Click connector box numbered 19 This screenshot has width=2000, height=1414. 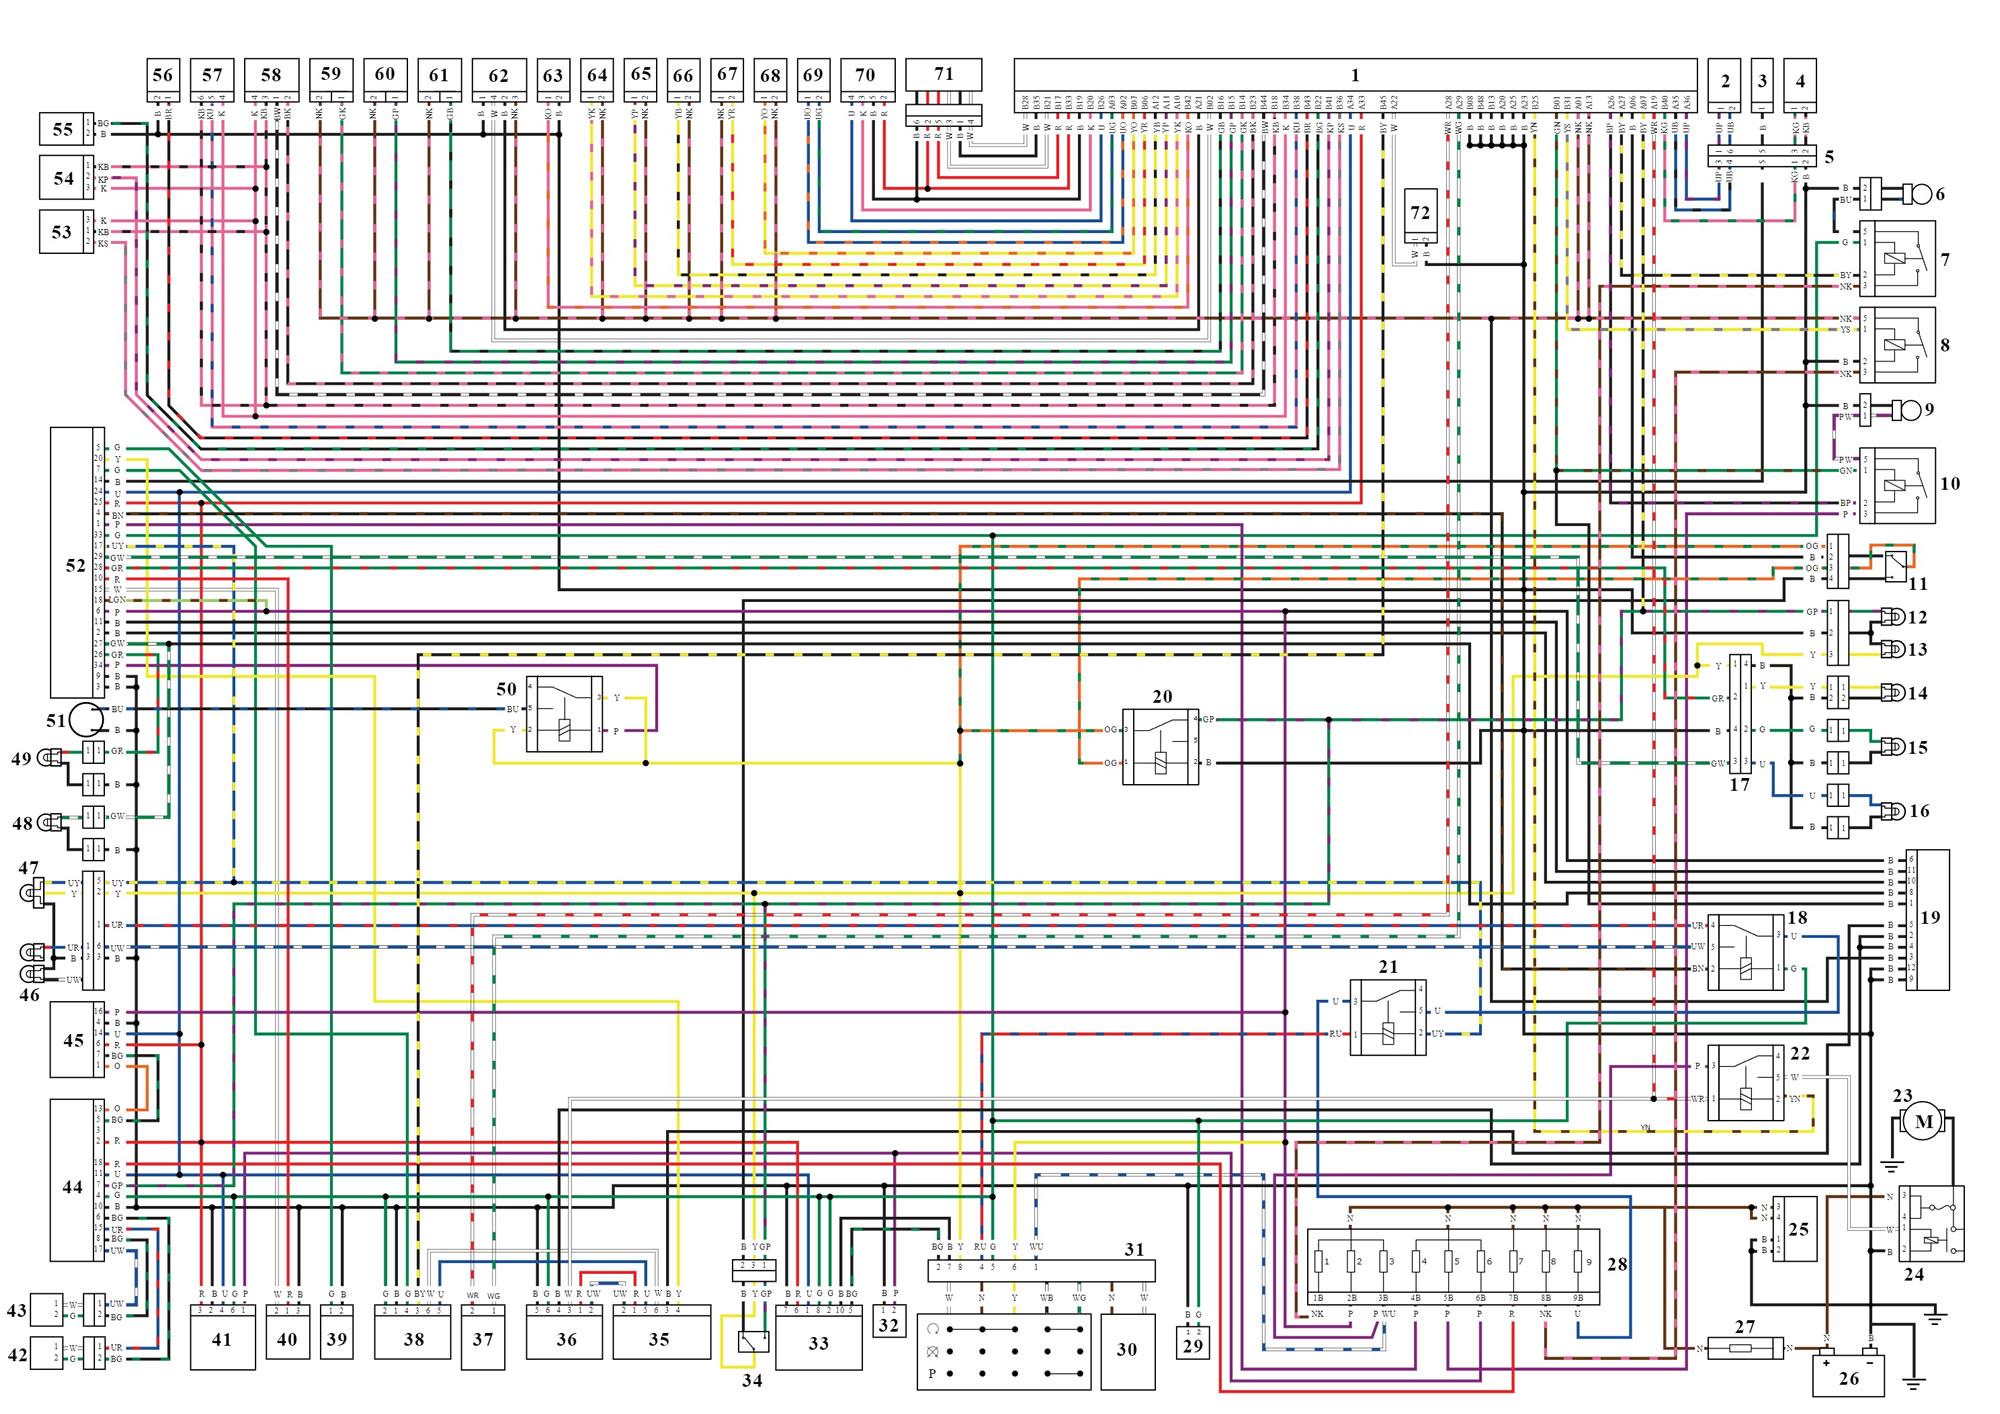1929,919
